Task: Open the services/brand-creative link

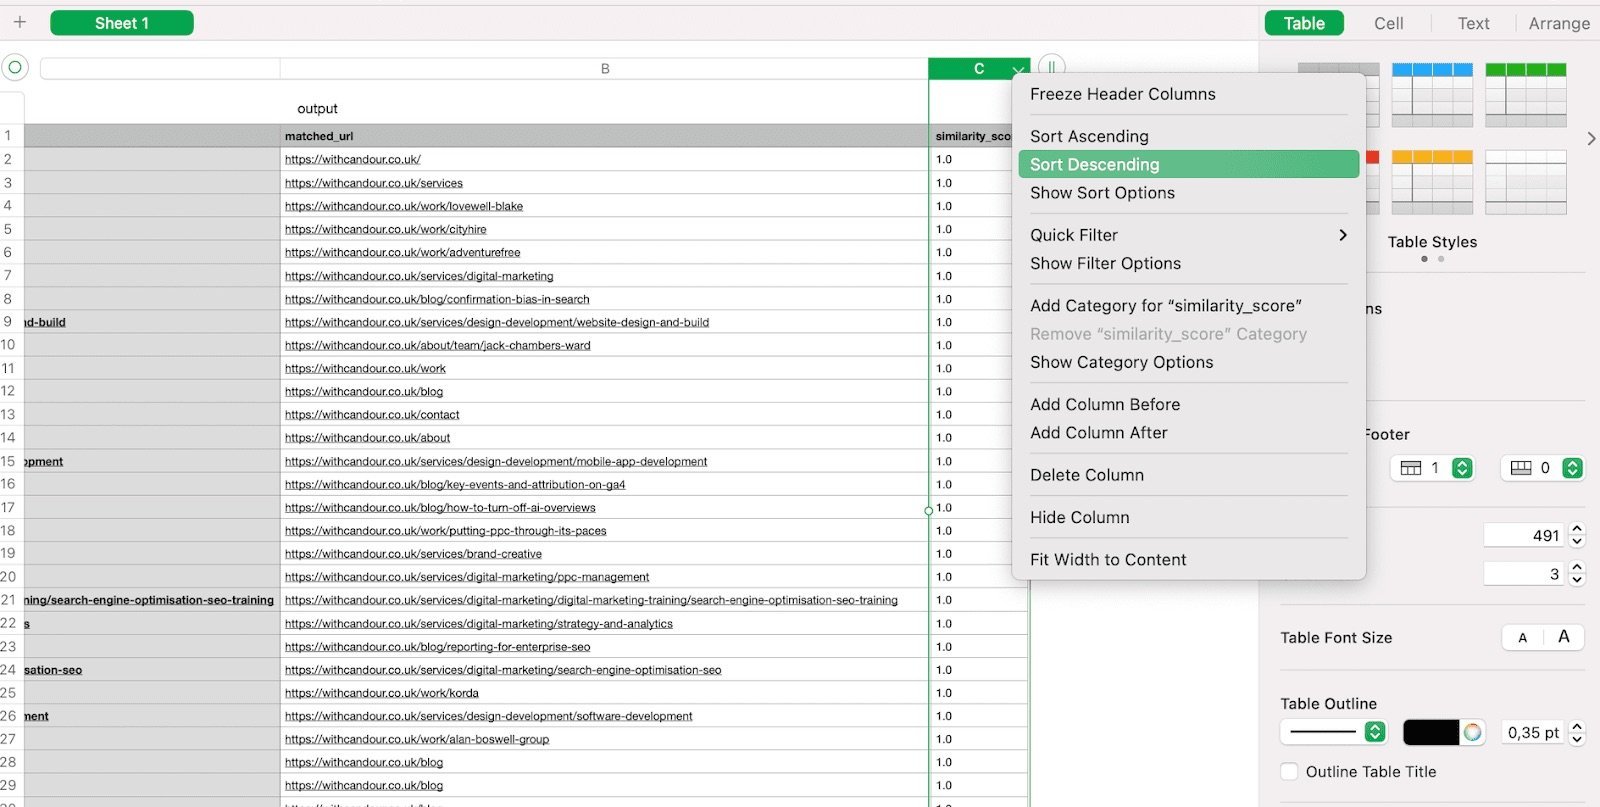Action: tap(413, 554)
